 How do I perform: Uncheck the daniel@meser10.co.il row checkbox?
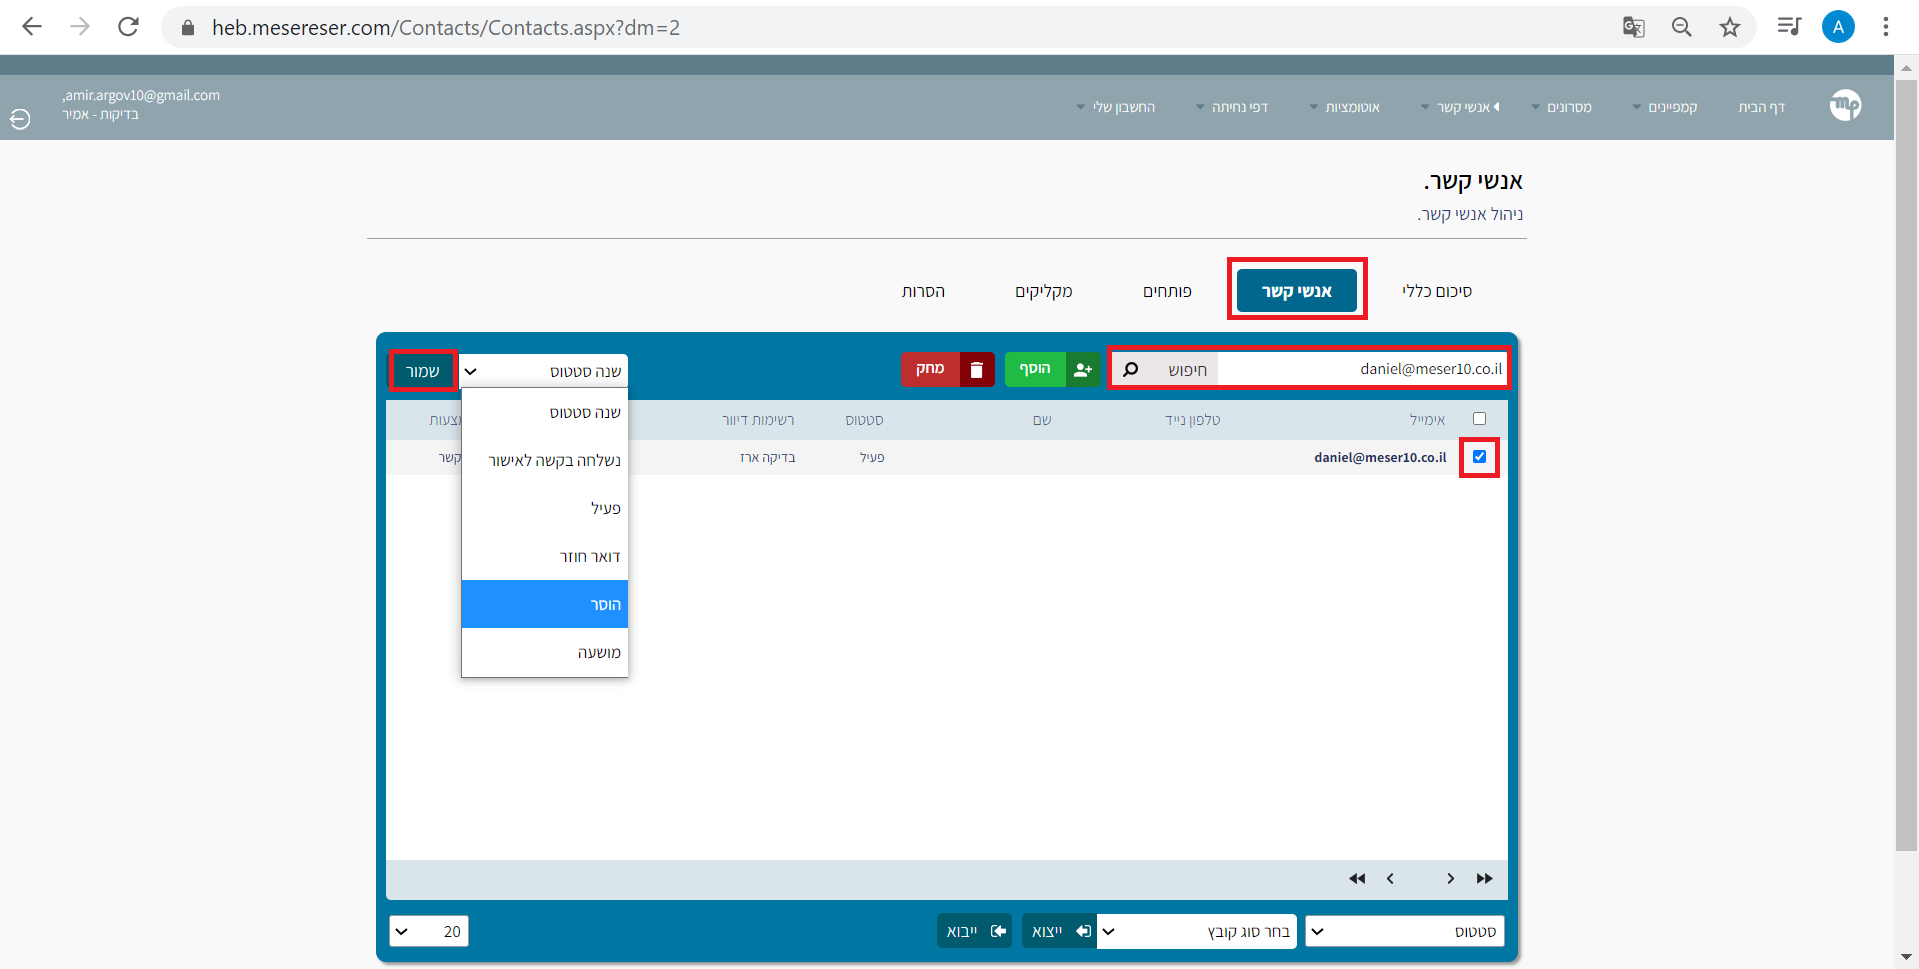pos(1479,457)
